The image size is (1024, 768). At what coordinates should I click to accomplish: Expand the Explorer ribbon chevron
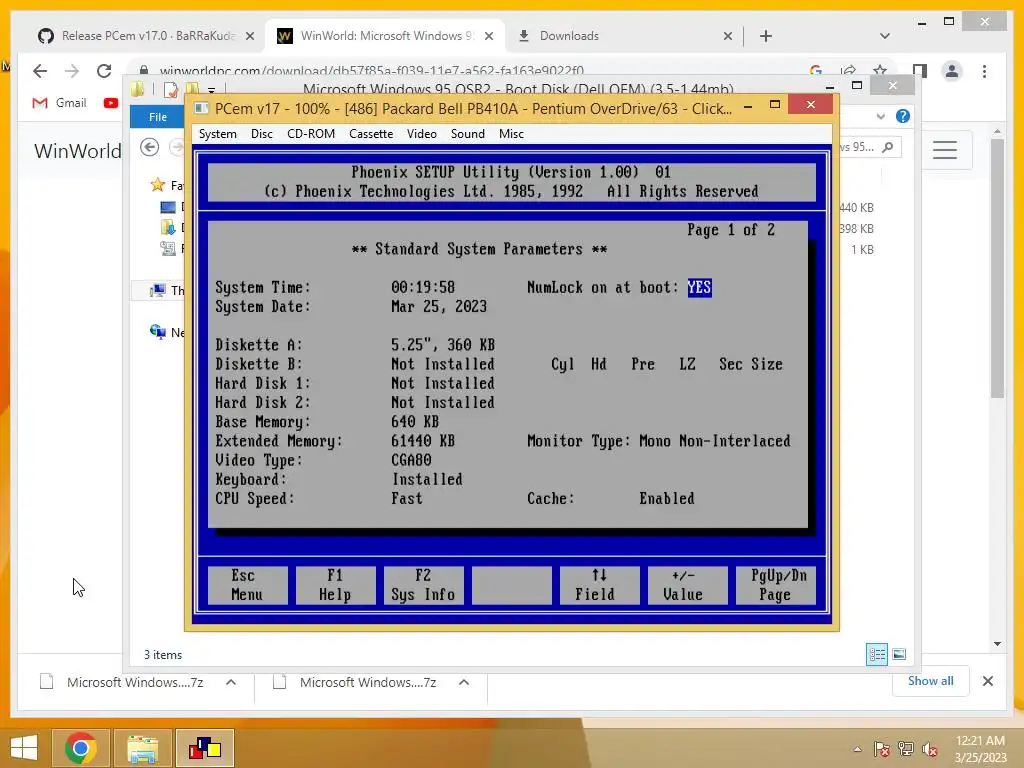click(x=881, y=116)
